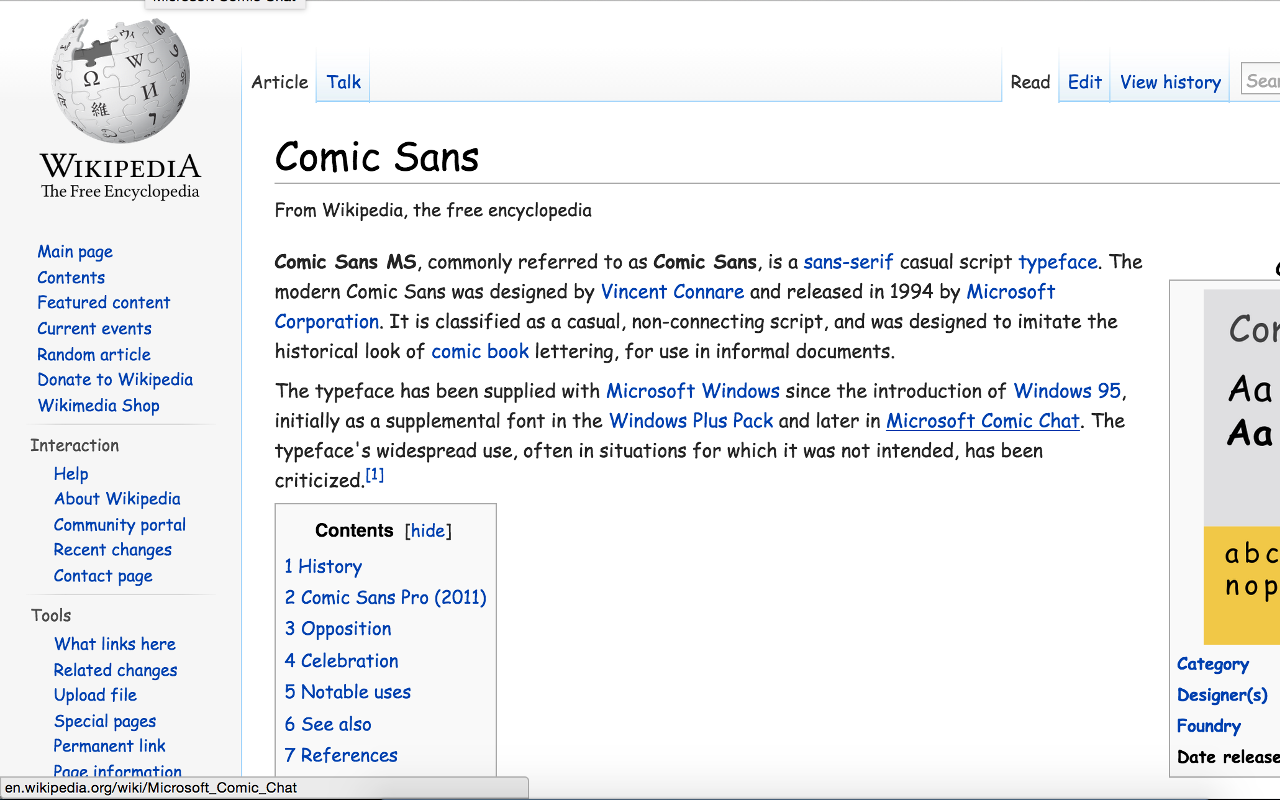This screenshot has height=800, width=1280.
Task: Open the Permanent link tool
Action: coord(110,746)
